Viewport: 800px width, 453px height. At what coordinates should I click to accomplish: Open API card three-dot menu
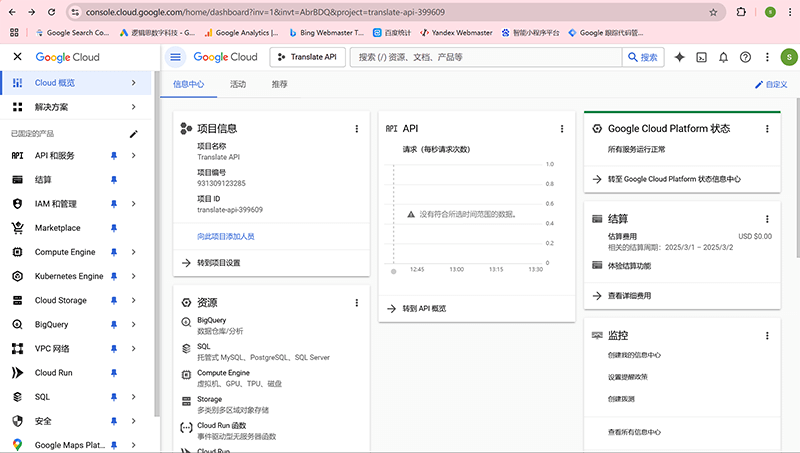tap(562, 129)
